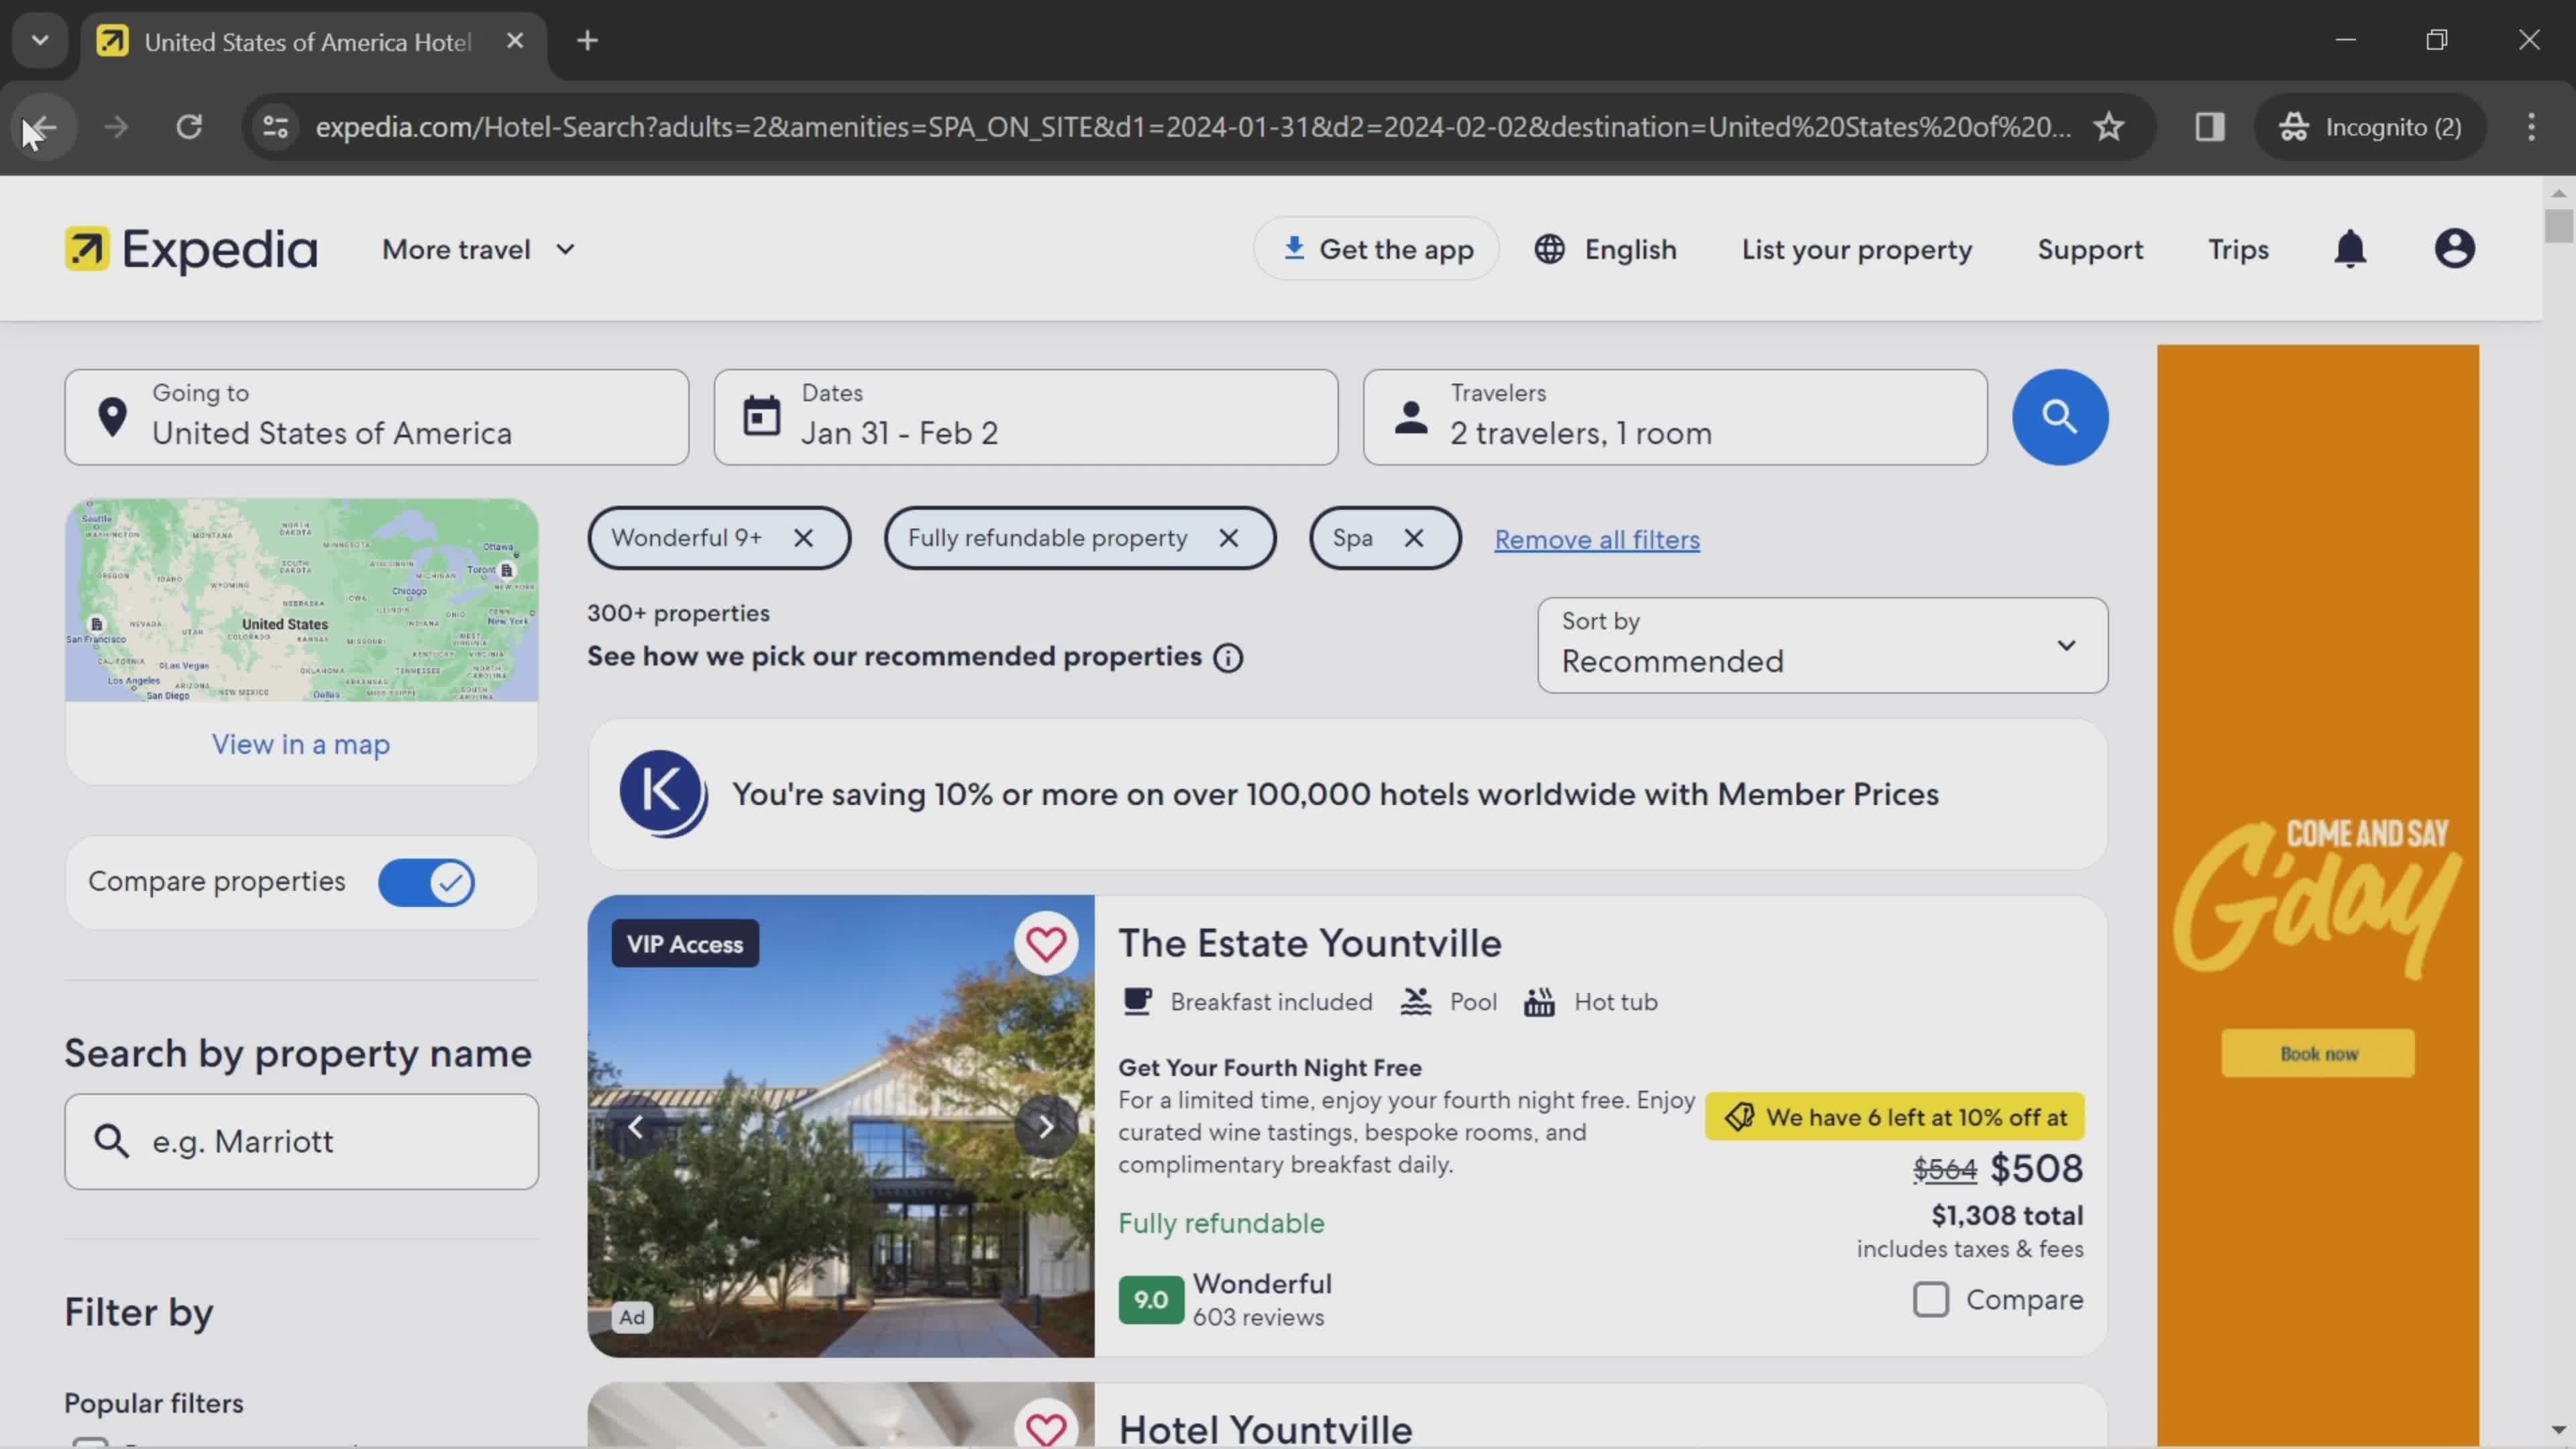The width and height of the screenshot is (2576, 1449).
Task: Click the Search by property name field
Action: point(301,1141)
